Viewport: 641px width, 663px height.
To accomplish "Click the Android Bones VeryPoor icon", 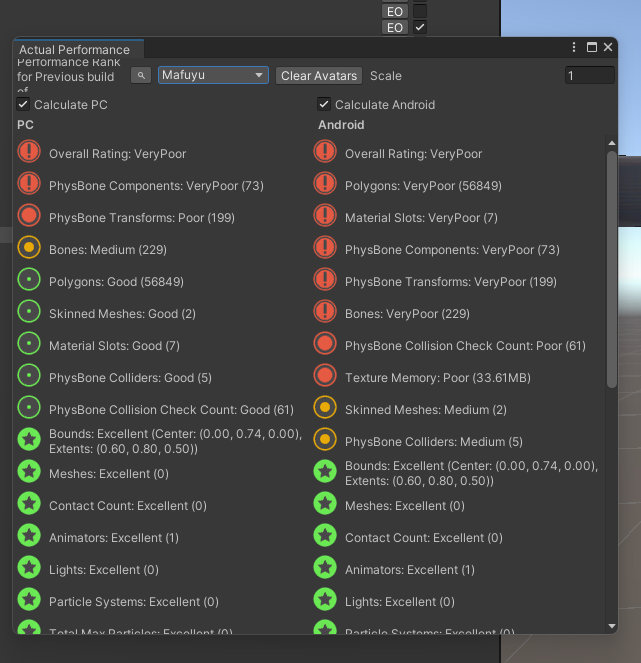I will (325, 311).
